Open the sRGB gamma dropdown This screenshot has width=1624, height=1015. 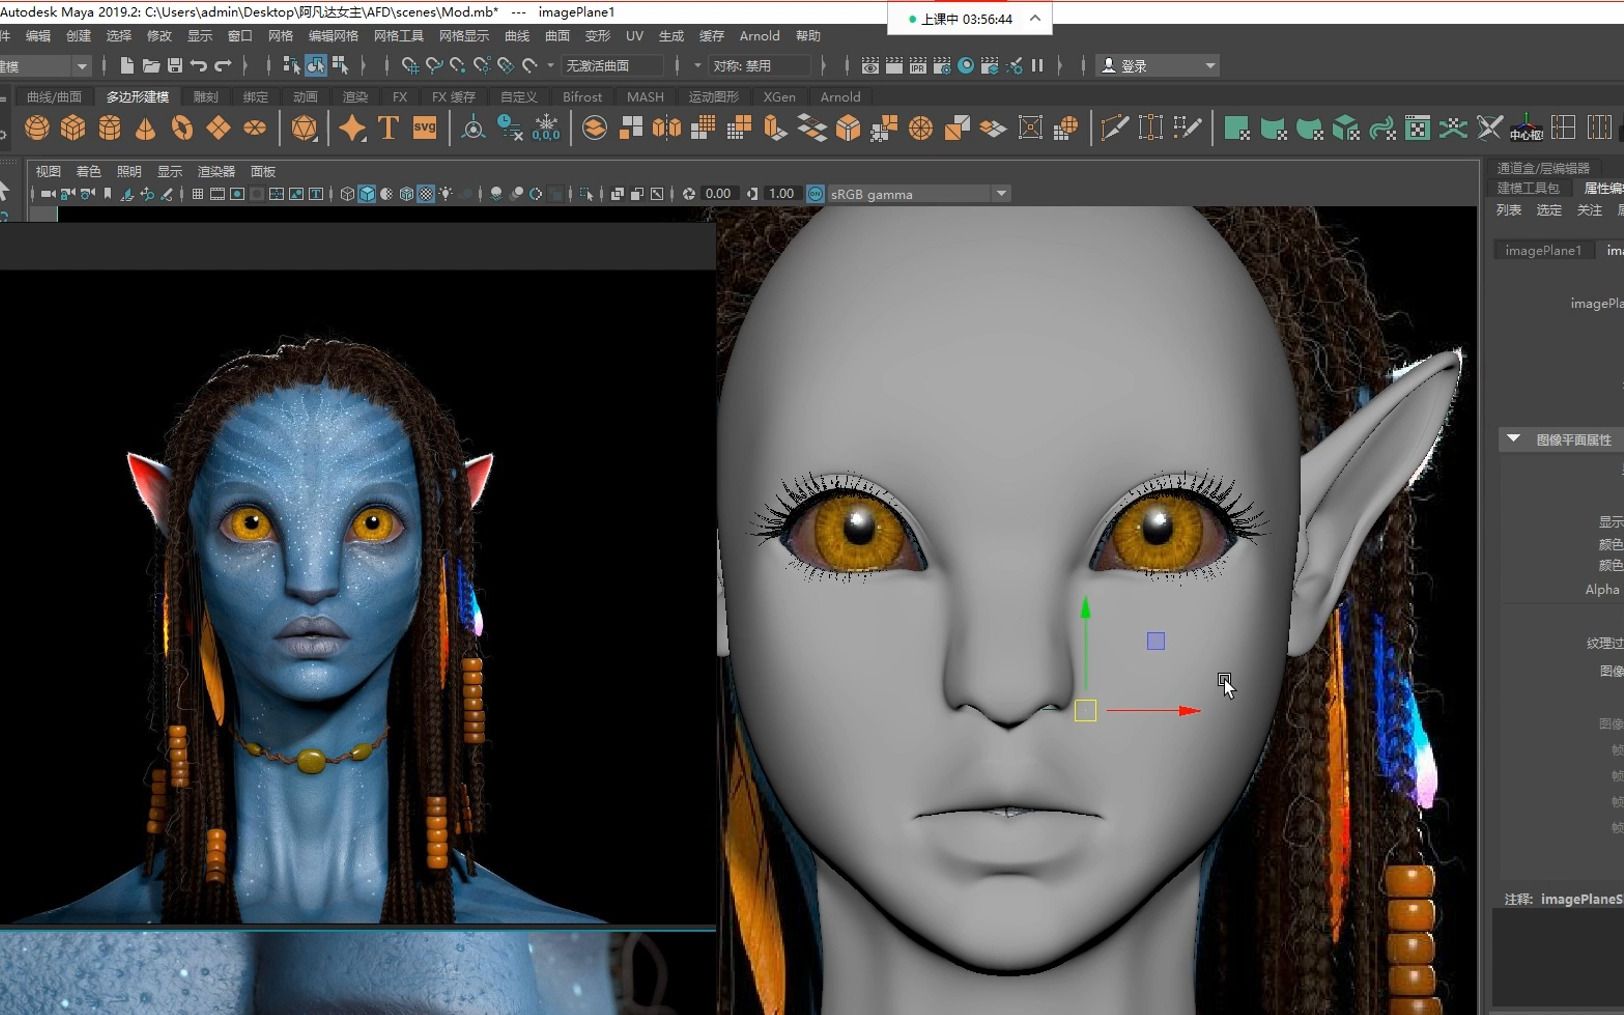pos(1003,193)
